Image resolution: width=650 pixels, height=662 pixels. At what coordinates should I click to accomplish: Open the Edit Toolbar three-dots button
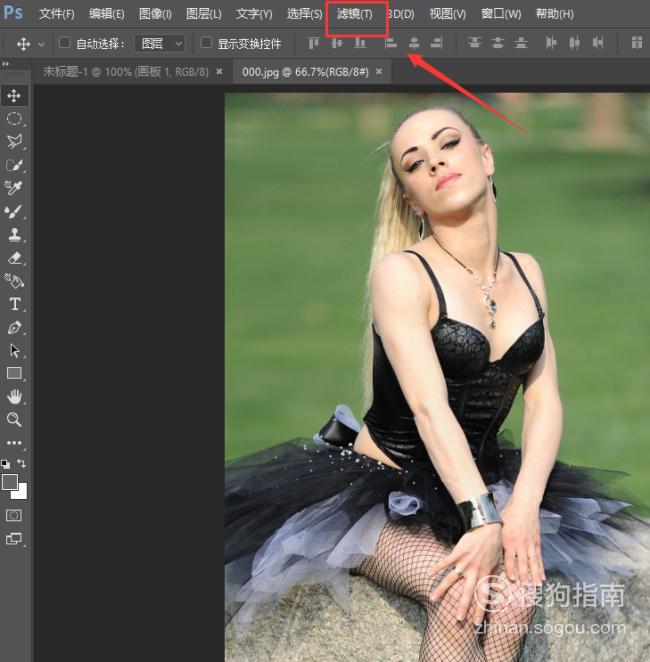14,442
